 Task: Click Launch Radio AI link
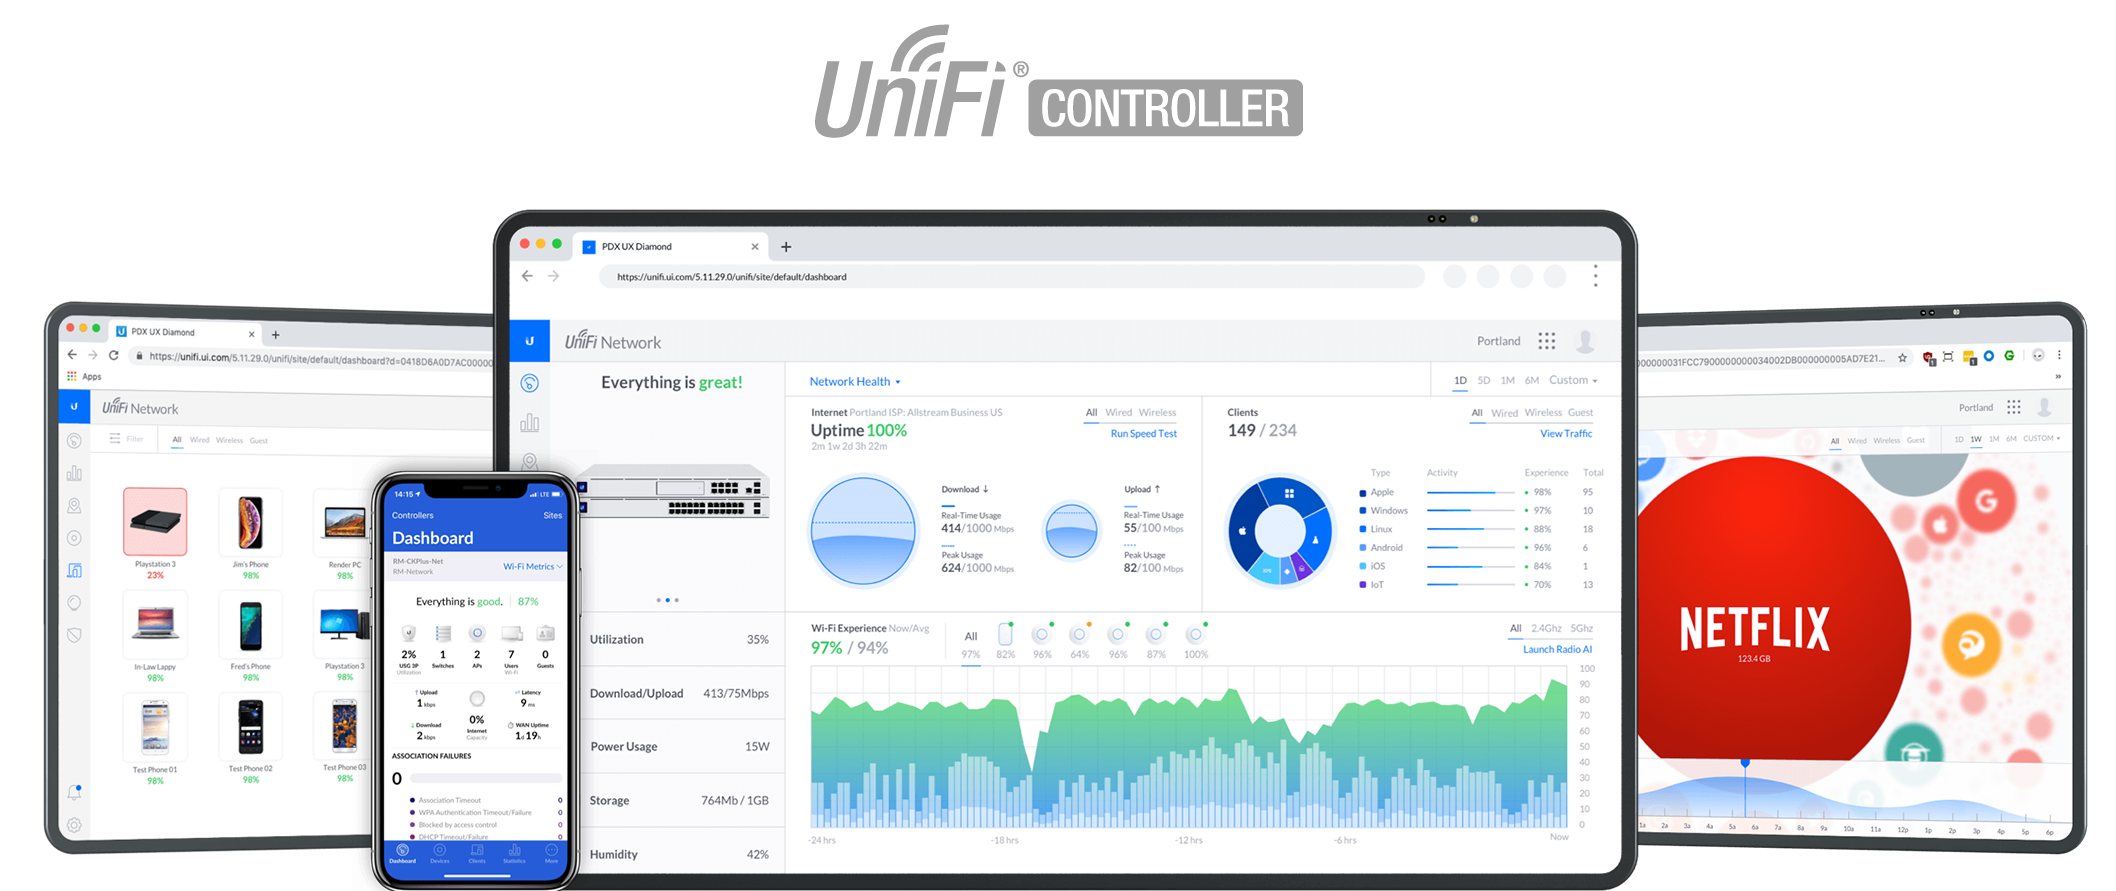(x=1557, y=649)
